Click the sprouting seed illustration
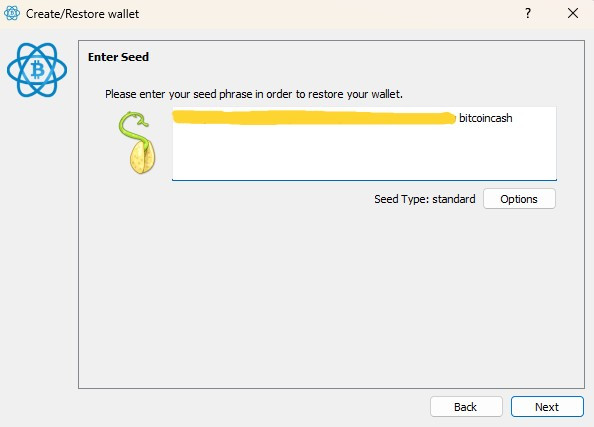 point(137,142)
